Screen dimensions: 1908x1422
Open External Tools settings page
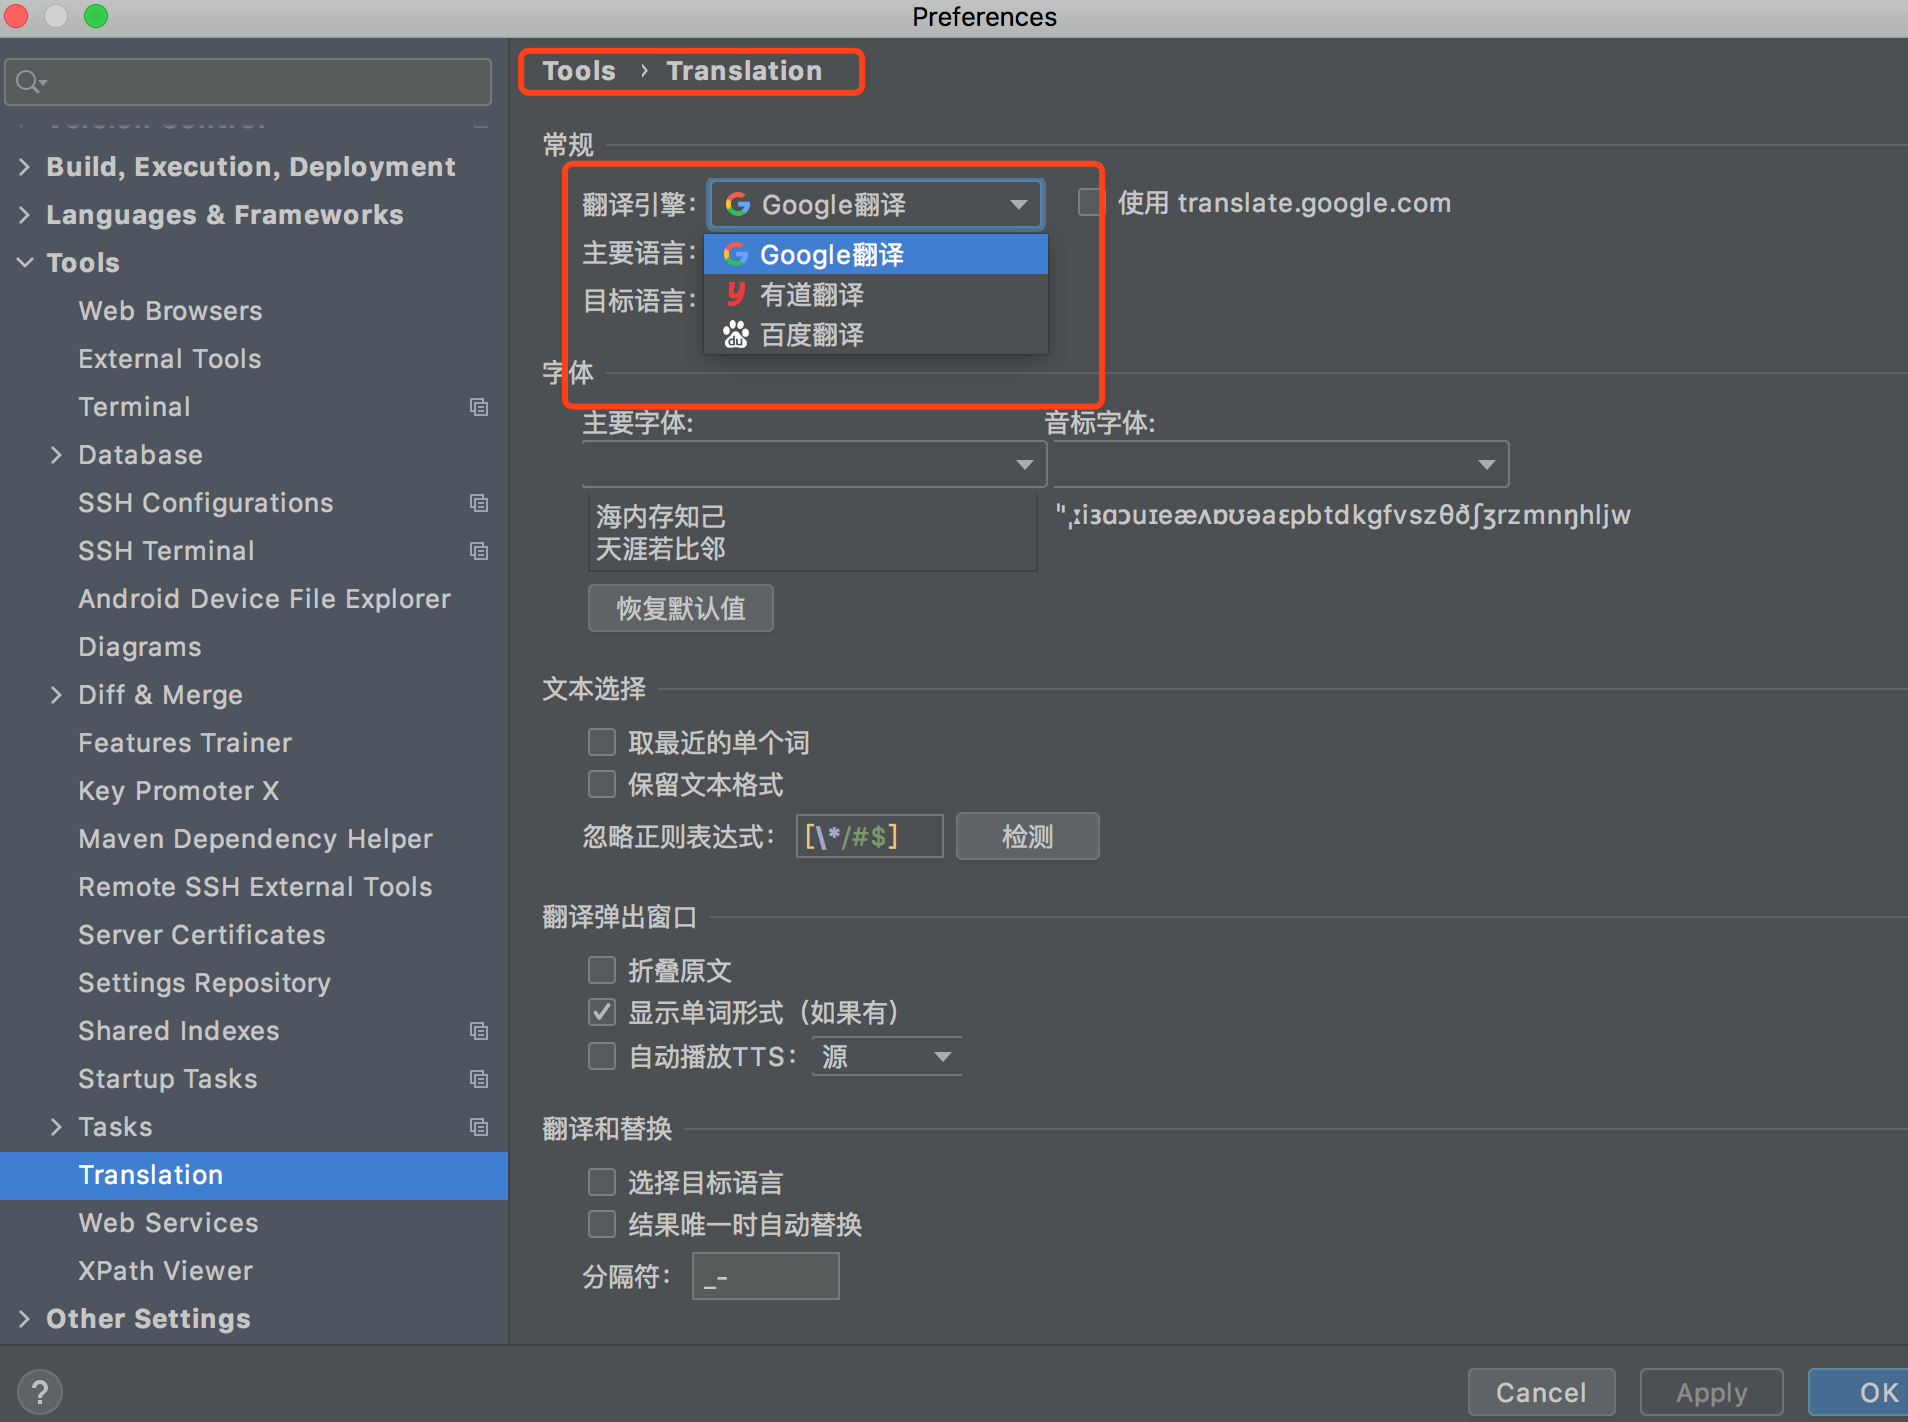tap(170, 359)
